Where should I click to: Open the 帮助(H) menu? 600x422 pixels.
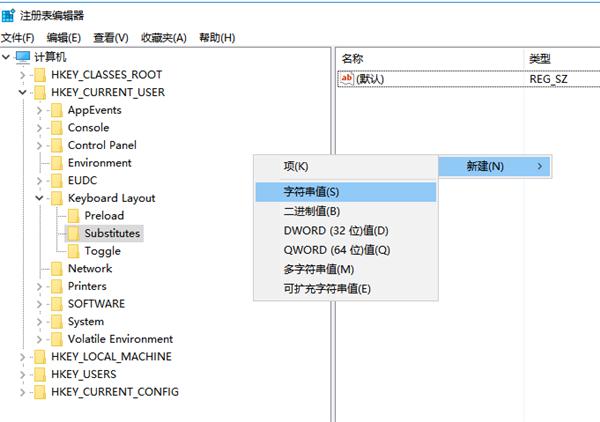click(217, 38)
